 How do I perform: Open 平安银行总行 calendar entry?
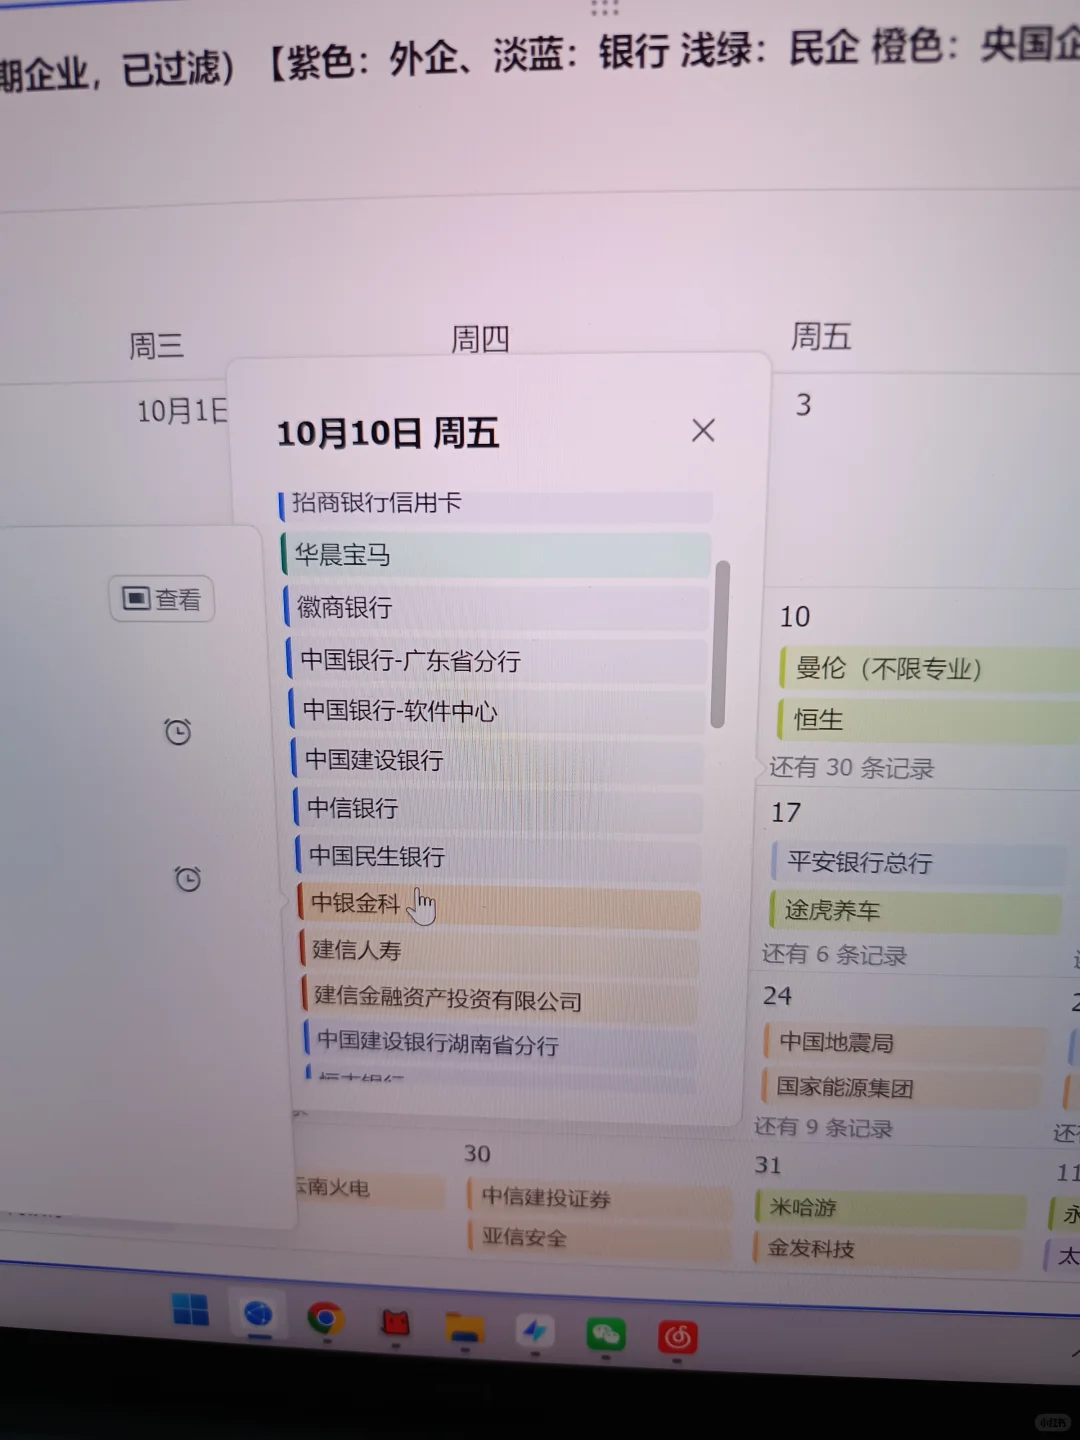pos(919,862)
